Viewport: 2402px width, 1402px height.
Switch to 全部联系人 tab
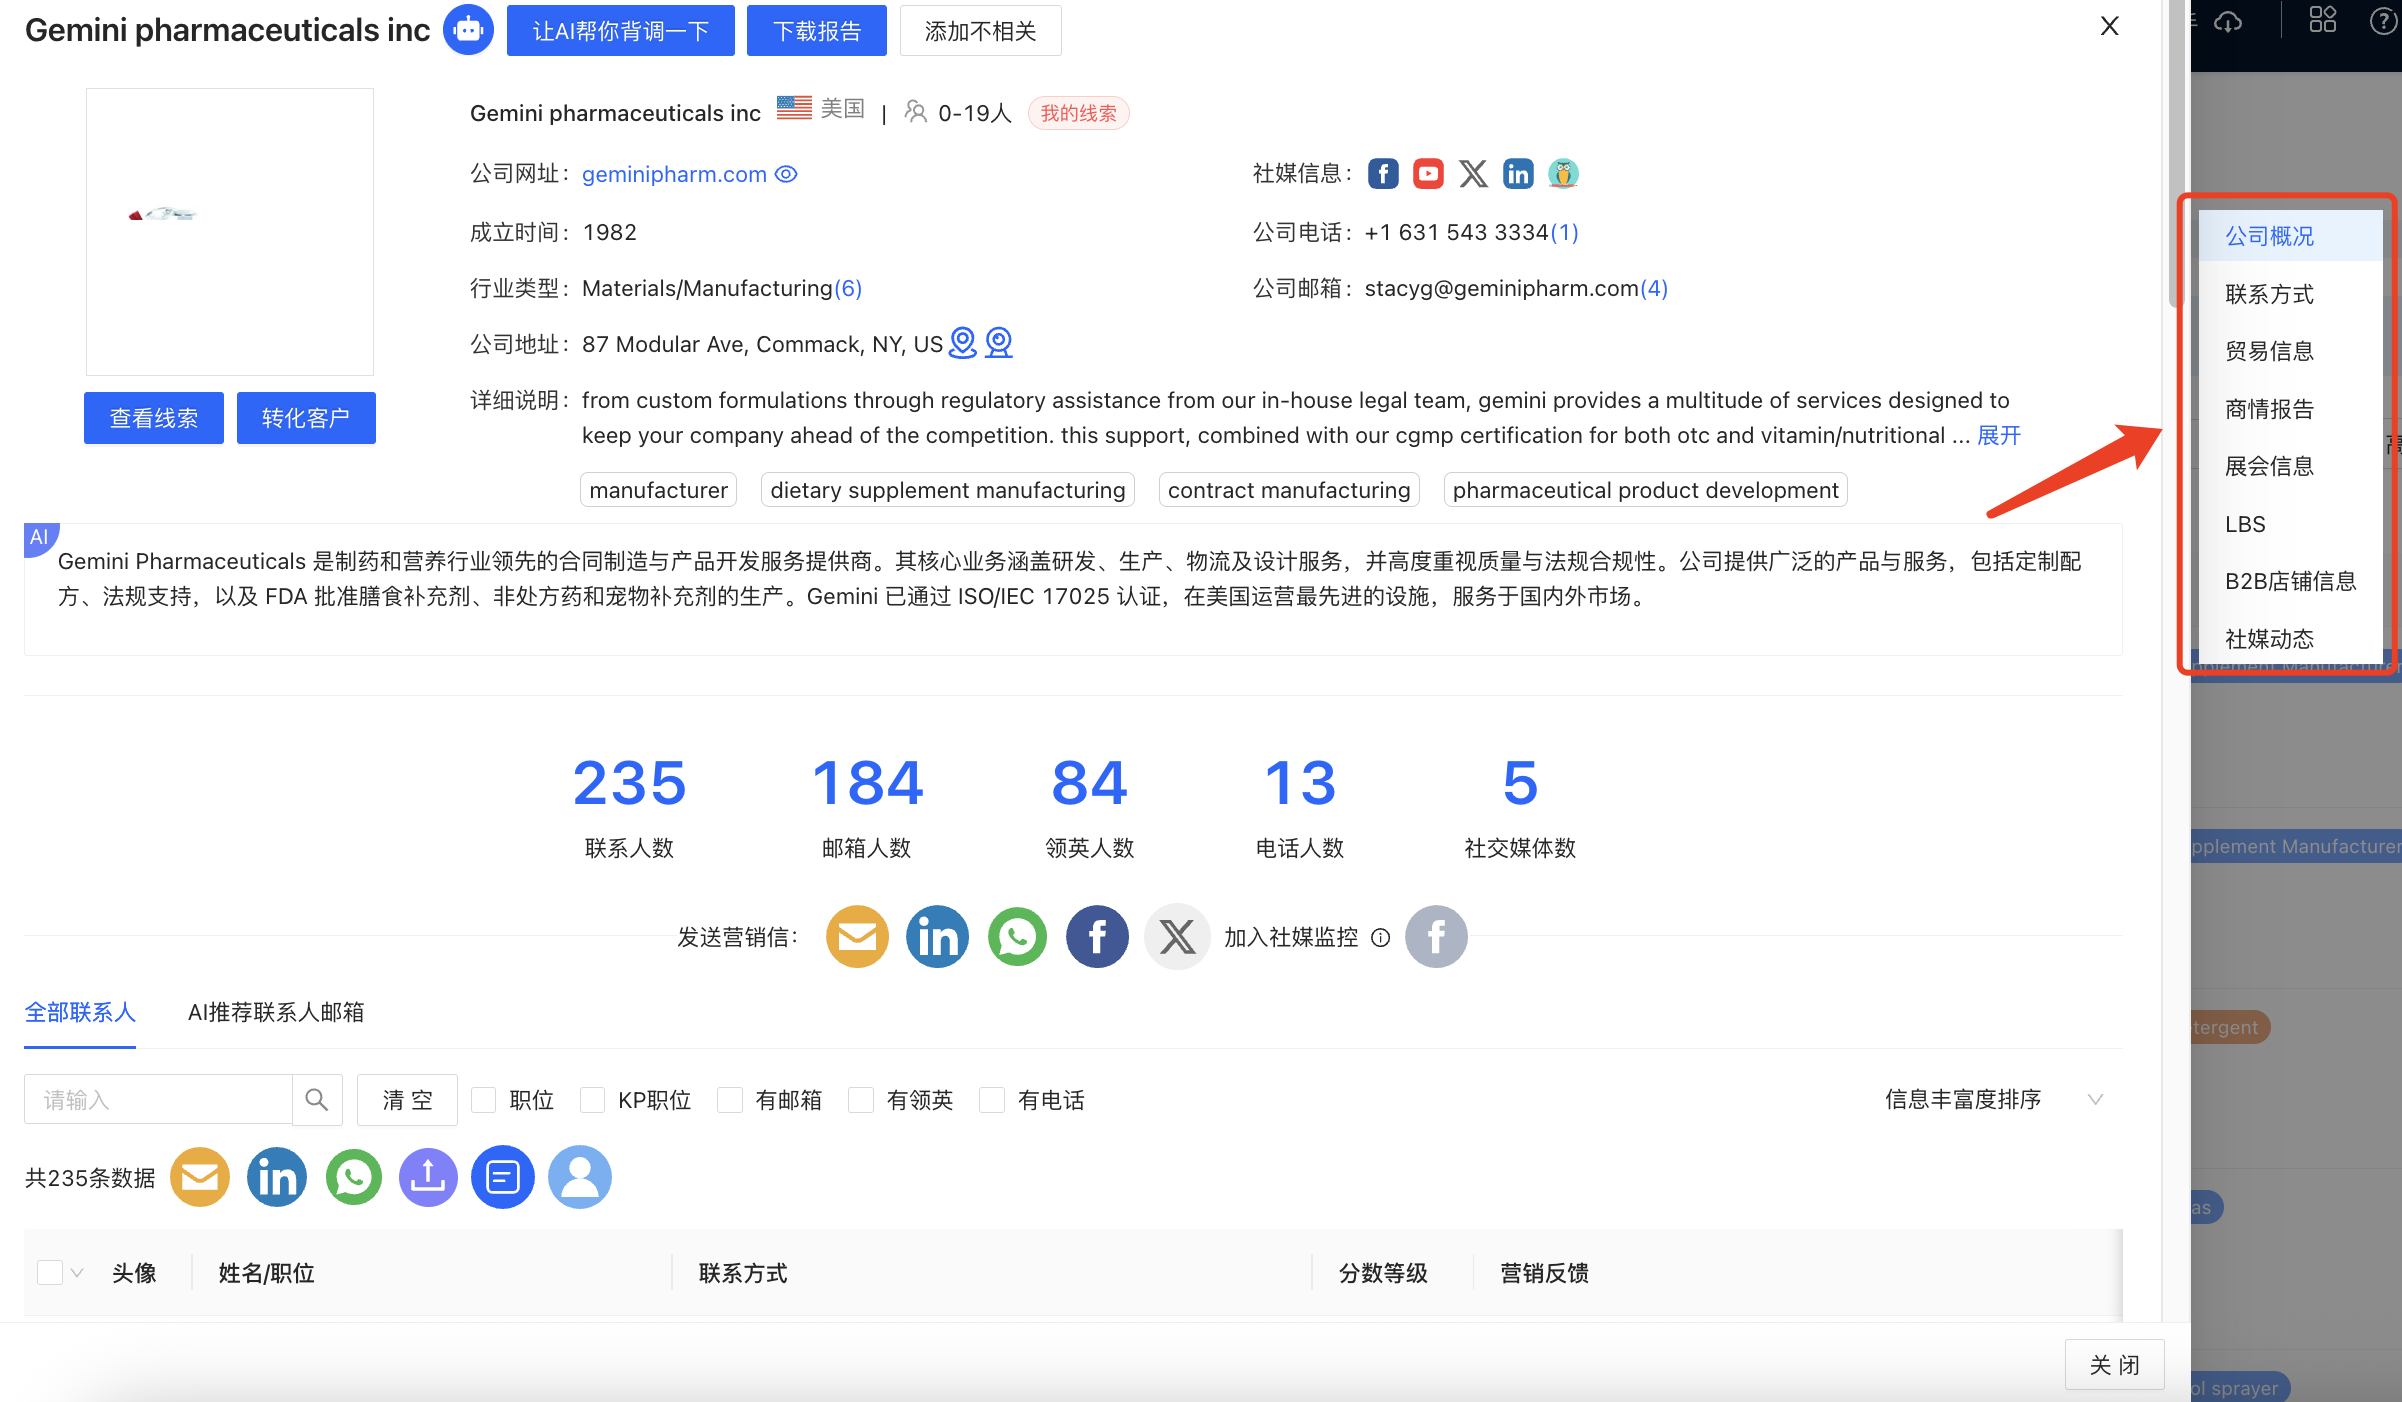(80, 1013)
